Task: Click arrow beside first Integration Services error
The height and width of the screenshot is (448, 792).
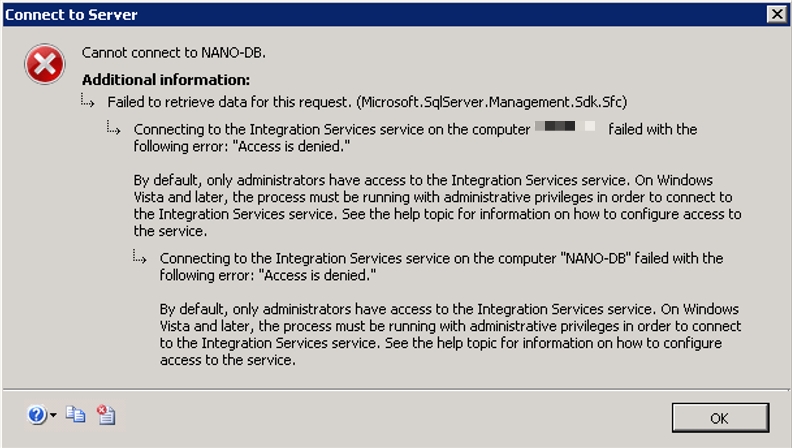Action: (x=114, y=128)
